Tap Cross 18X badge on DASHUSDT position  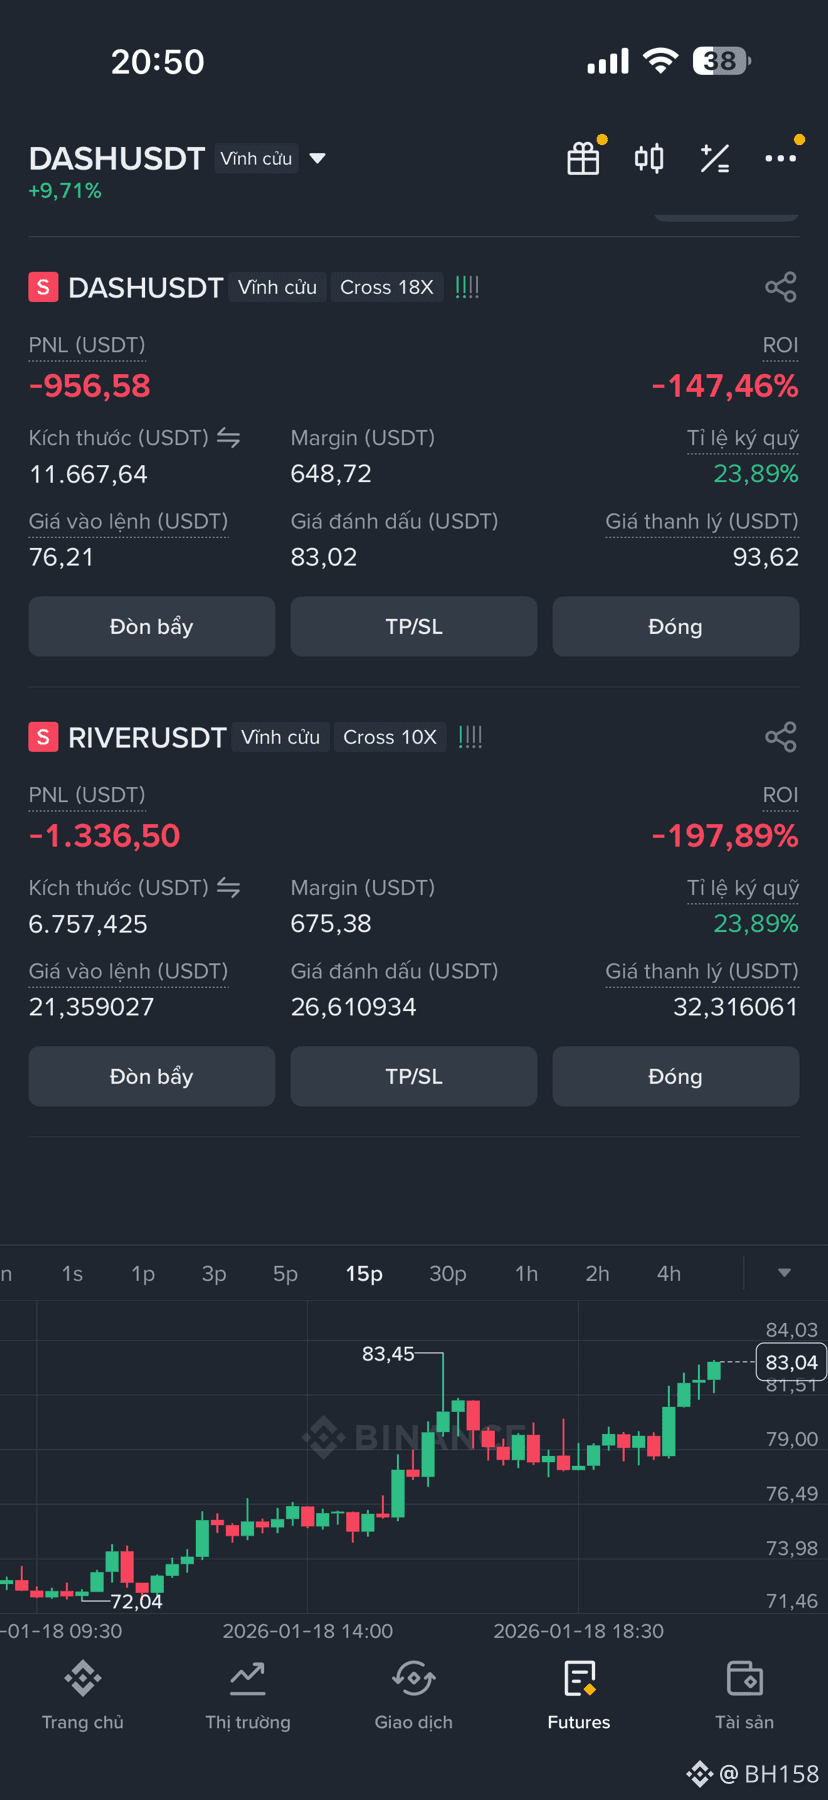click(387, 287)
